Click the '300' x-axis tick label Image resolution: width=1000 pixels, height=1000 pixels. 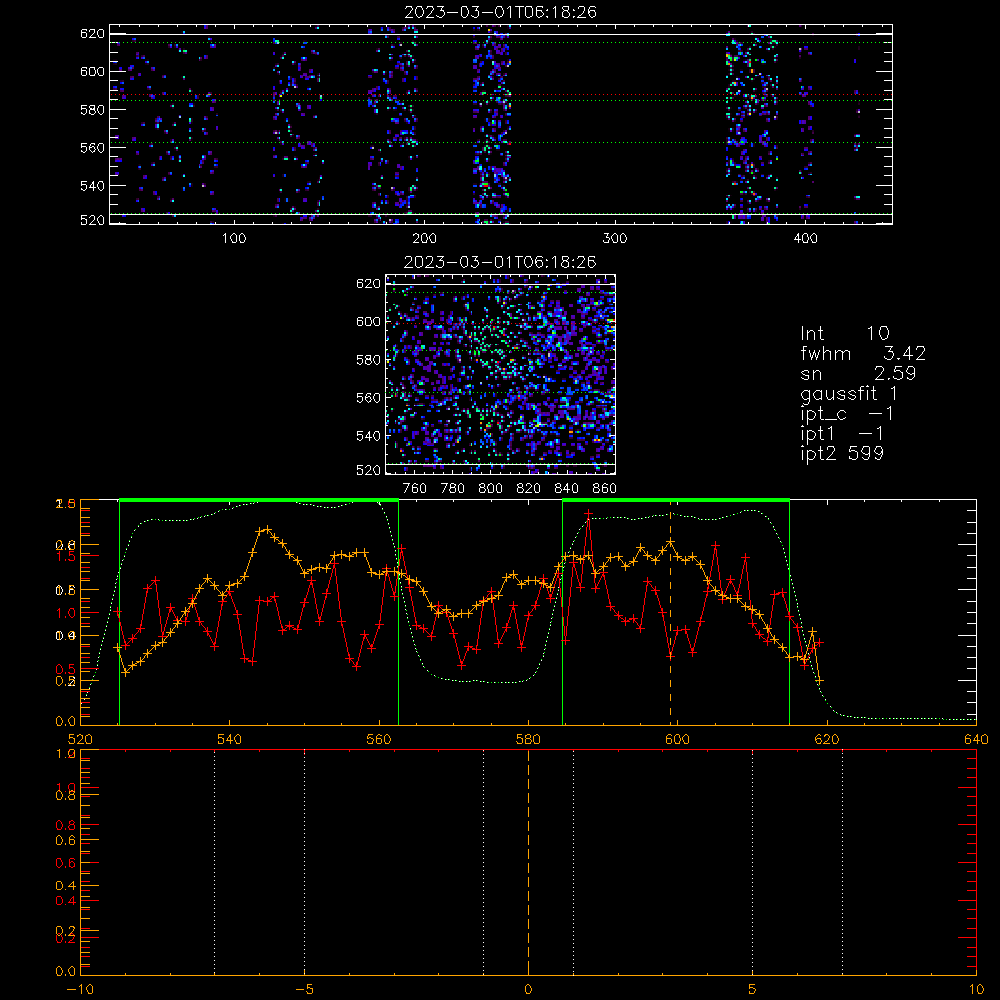pos(615,239)
